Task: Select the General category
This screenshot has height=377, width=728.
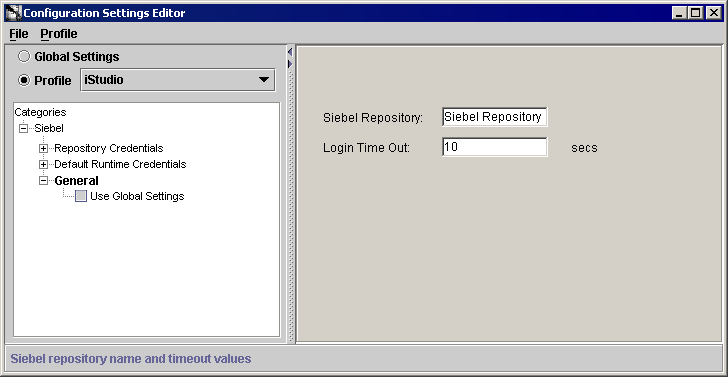Action: click(77, 181)
